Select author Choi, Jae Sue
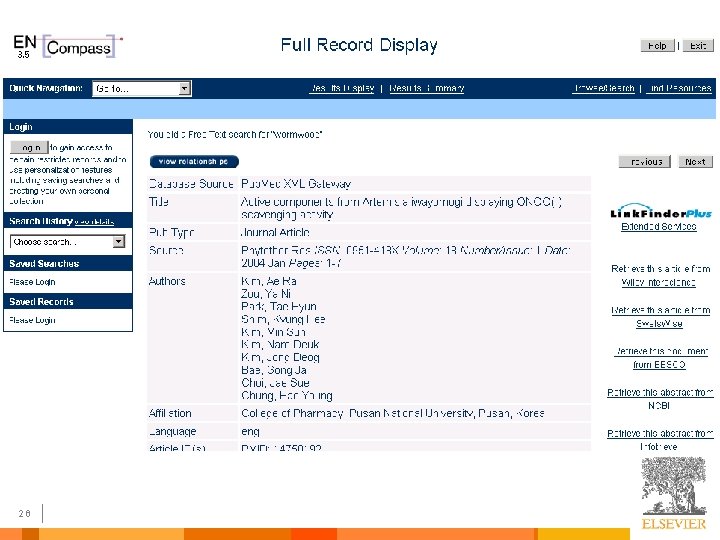Image resolution: width=720 pixels, height=540 pixels. (275, 383)
